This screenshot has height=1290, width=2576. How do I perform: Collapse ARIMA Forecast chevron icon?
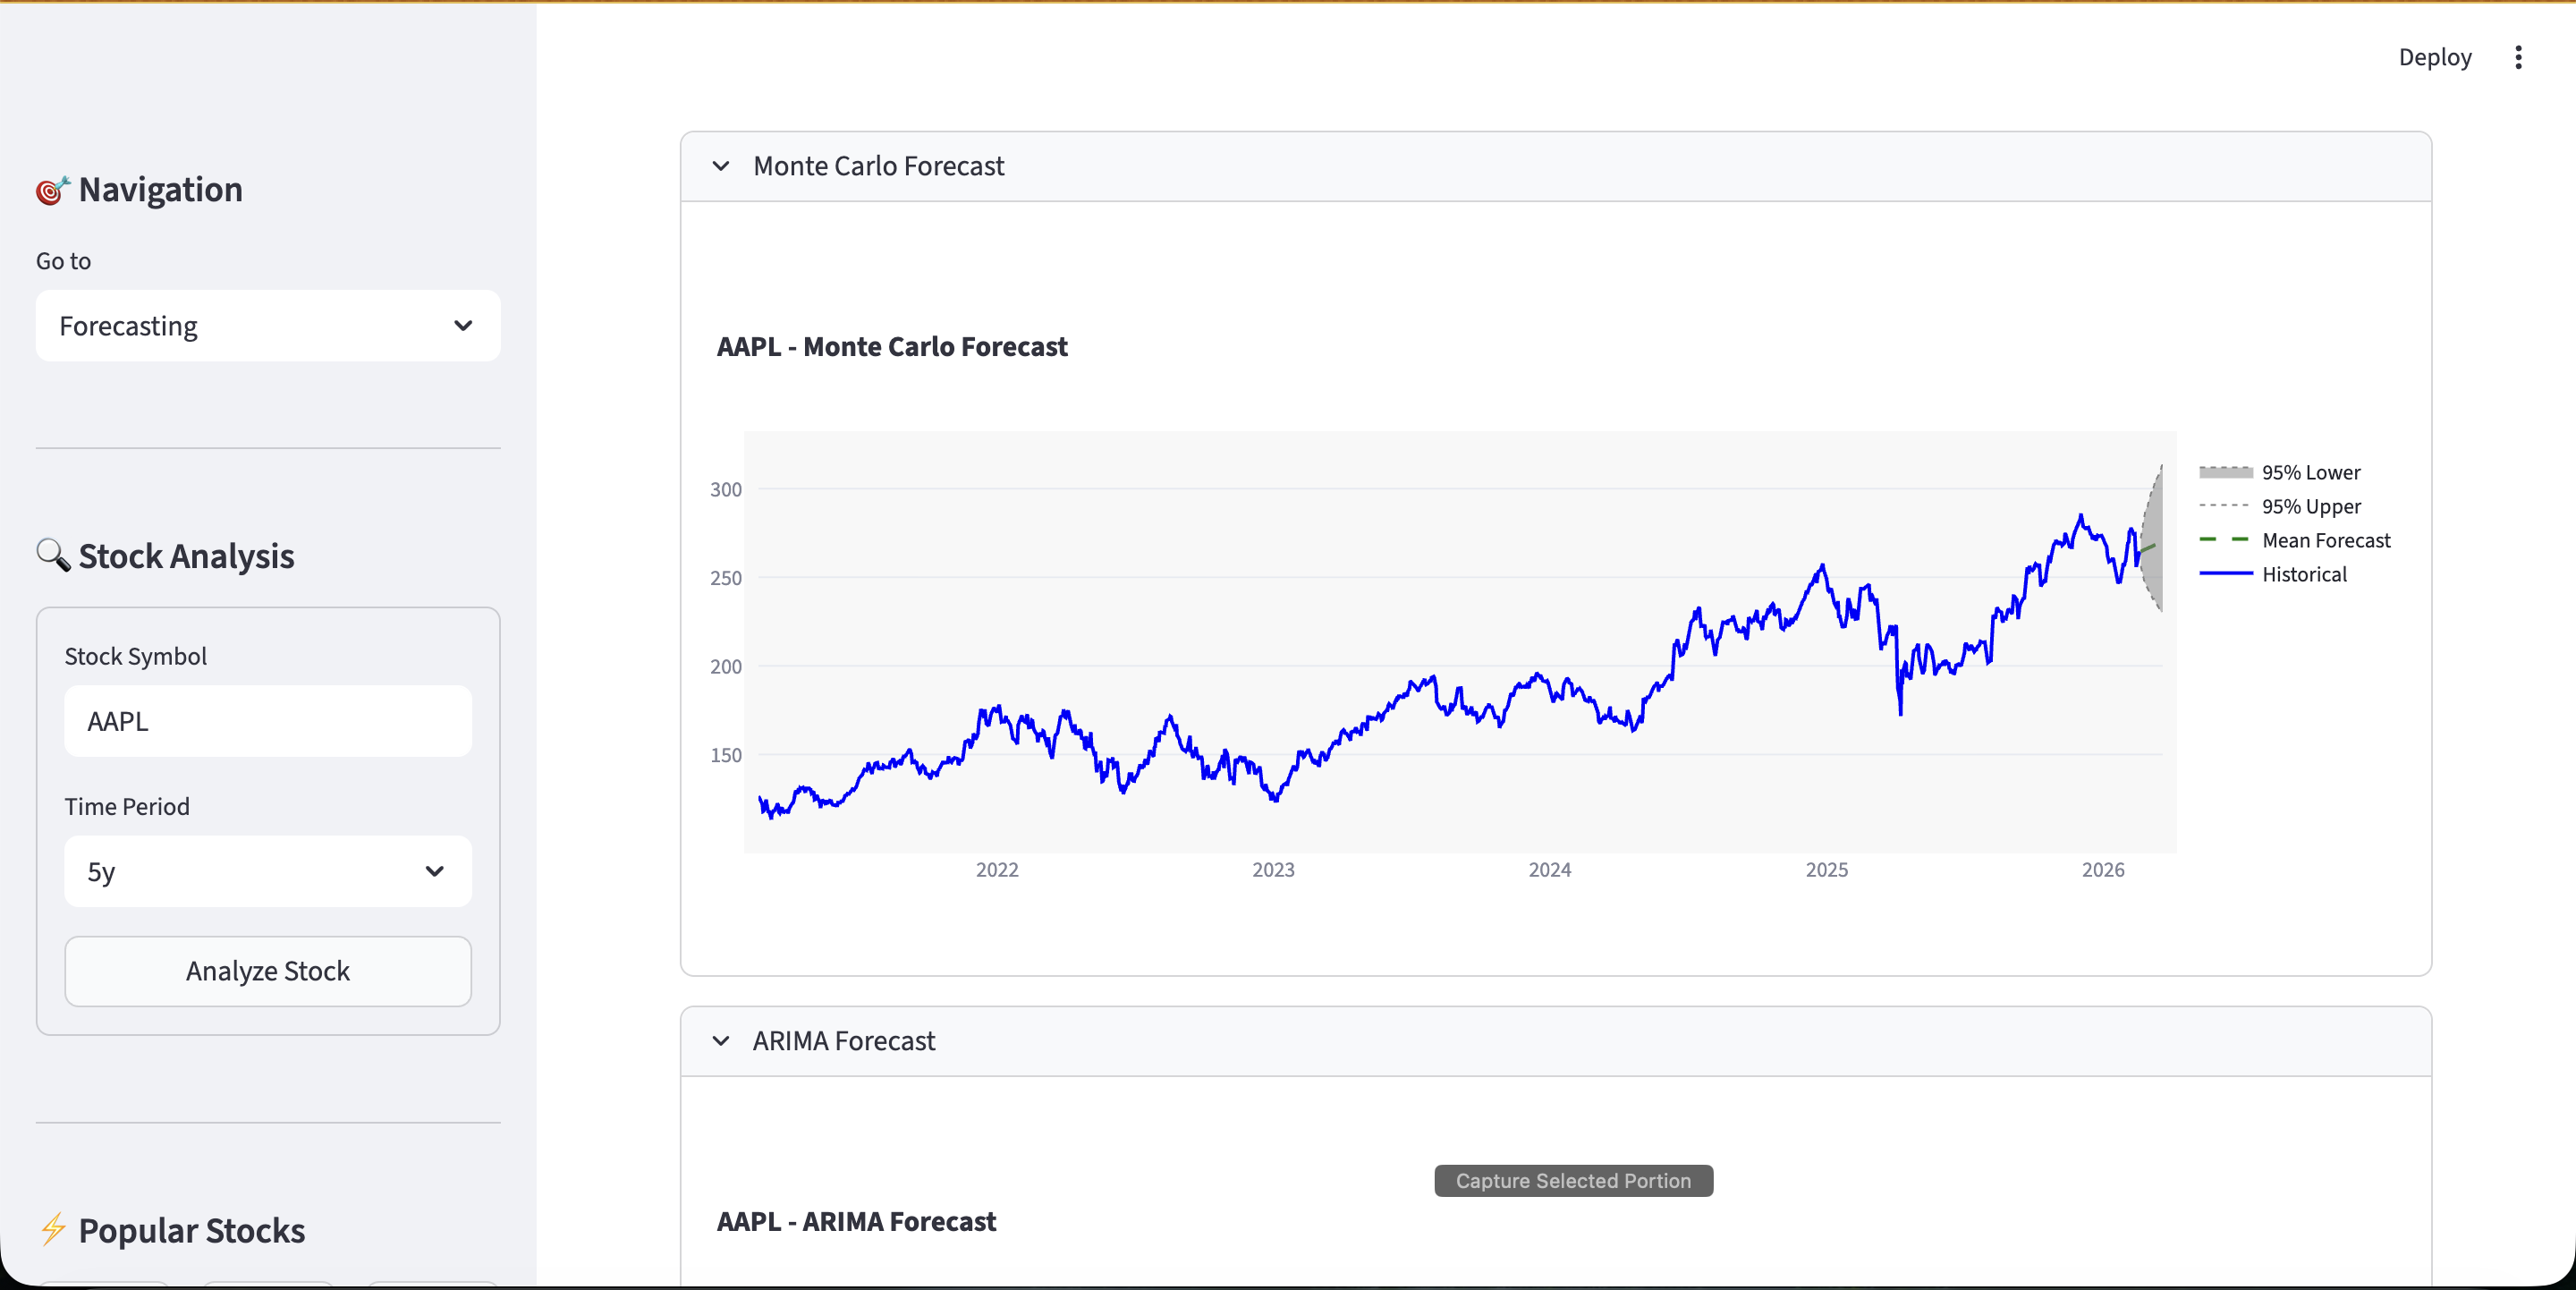point(721,1041)
